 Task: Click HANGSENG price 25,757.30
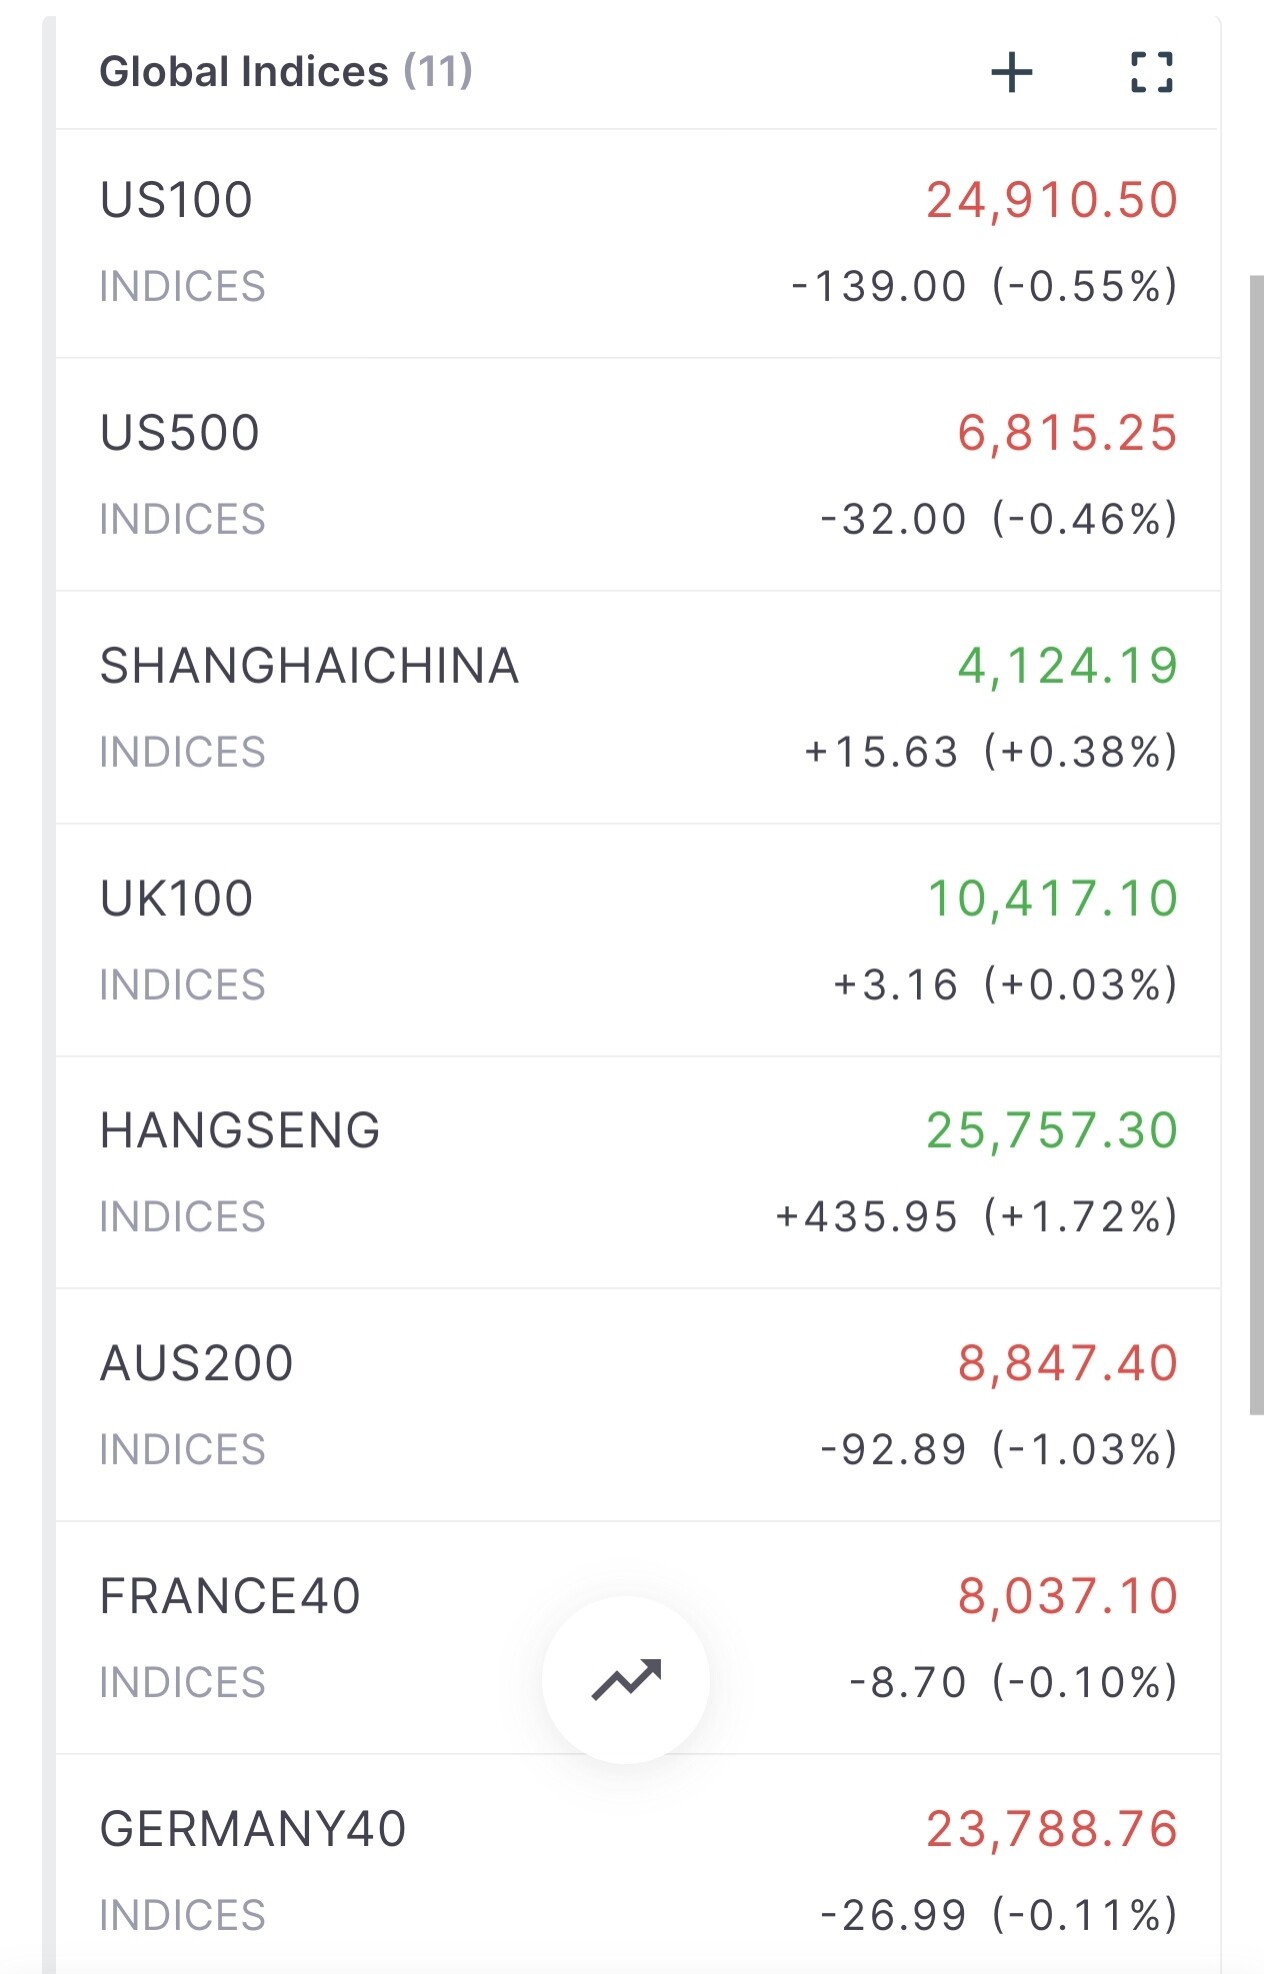[x=1051, y=1131]
